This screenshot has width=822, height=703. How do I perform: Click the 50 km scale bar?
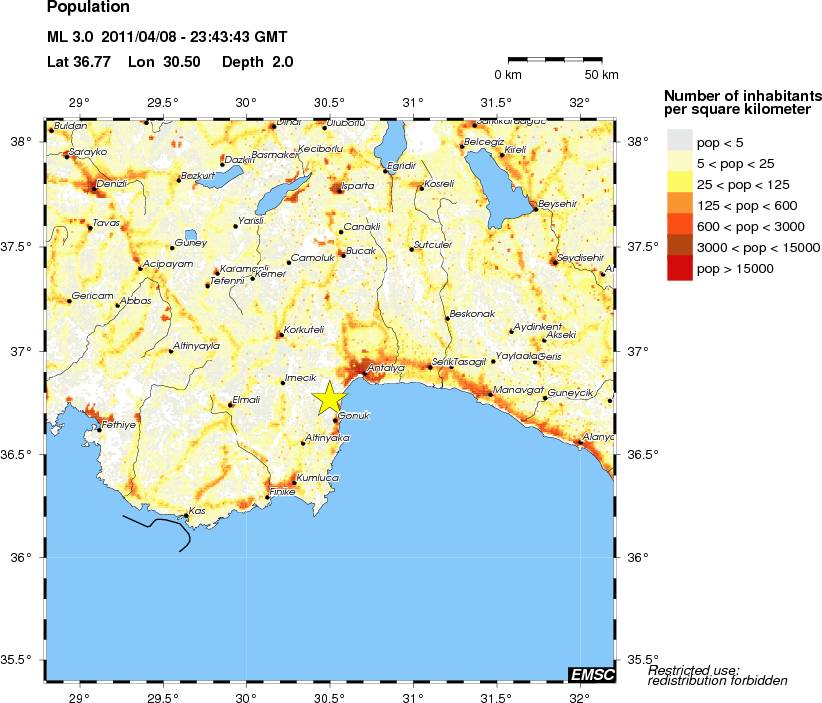click(563, 61)
